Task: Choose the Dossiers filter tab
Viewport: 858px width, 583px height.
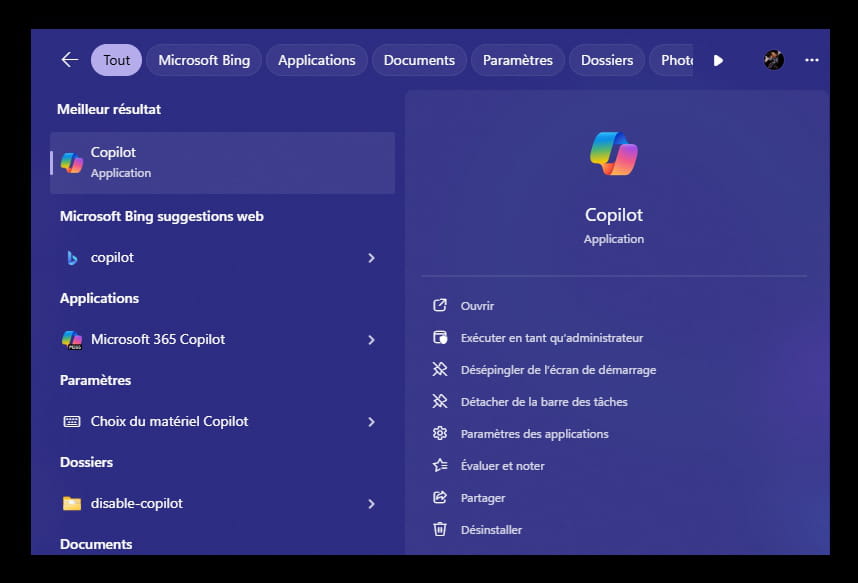Action: point(607,60)
